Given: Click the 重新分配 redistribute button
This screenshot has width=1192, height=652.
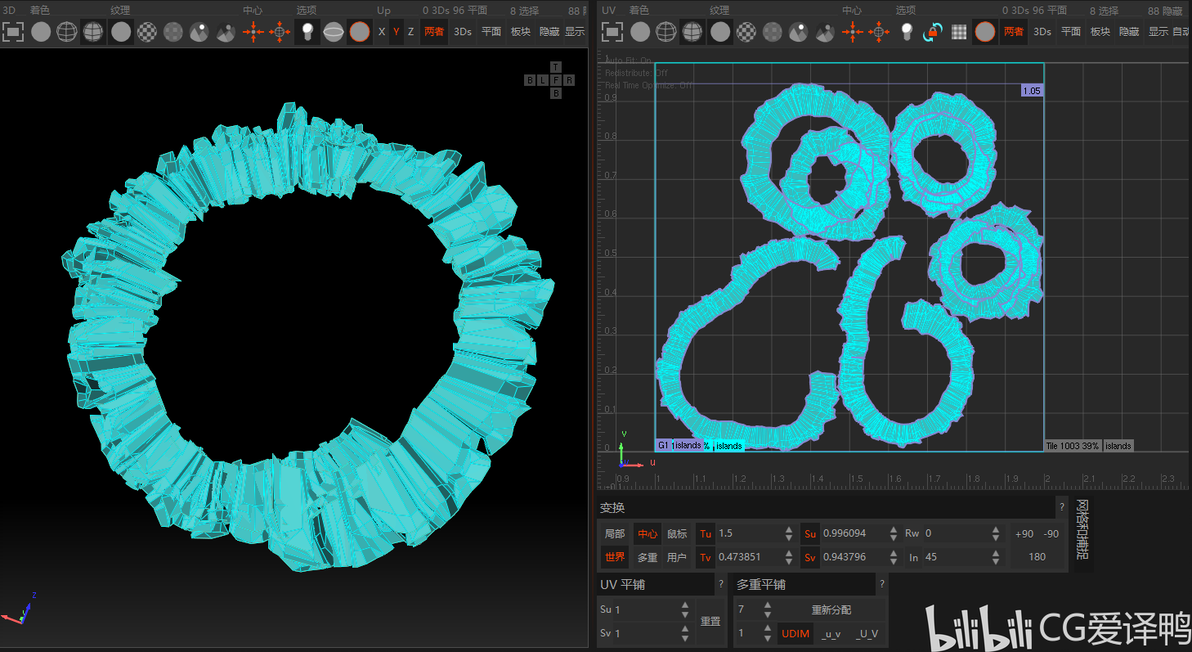Looking at the screenshot, I should 831,610.
